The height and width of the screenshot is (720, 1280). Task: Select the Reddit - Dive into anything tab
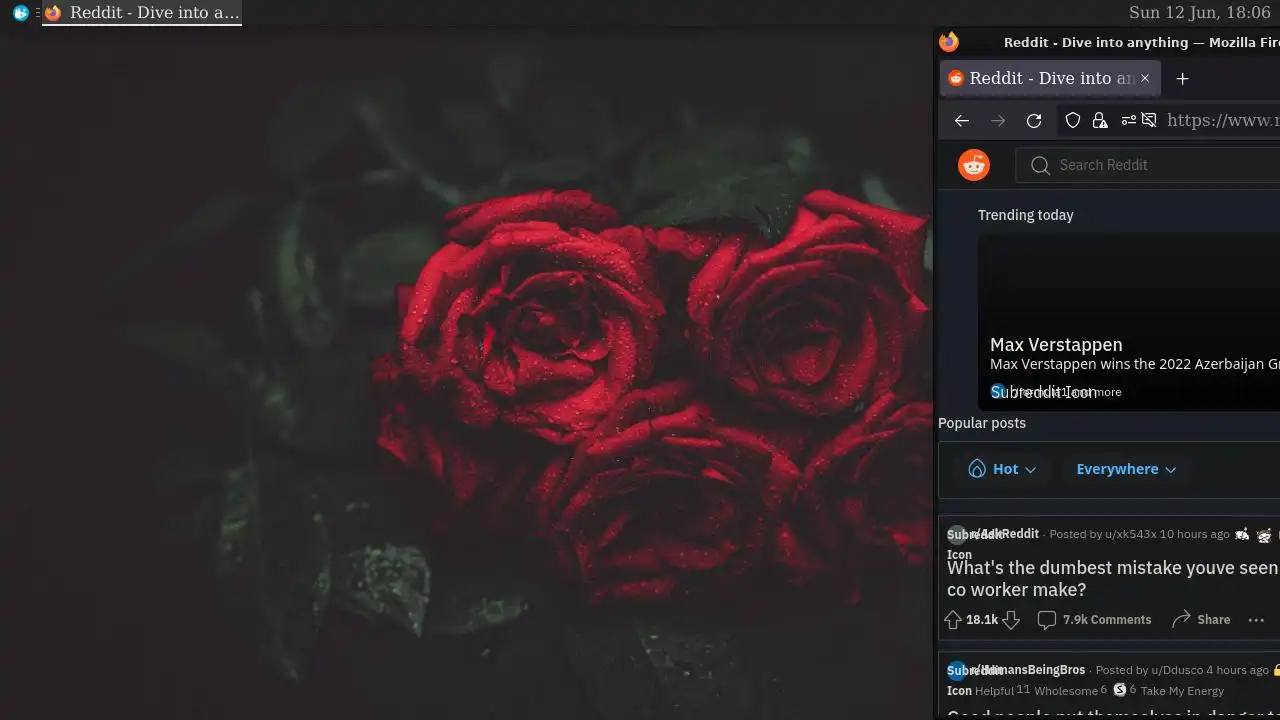pyautogui.click(x=1050, y=78)
